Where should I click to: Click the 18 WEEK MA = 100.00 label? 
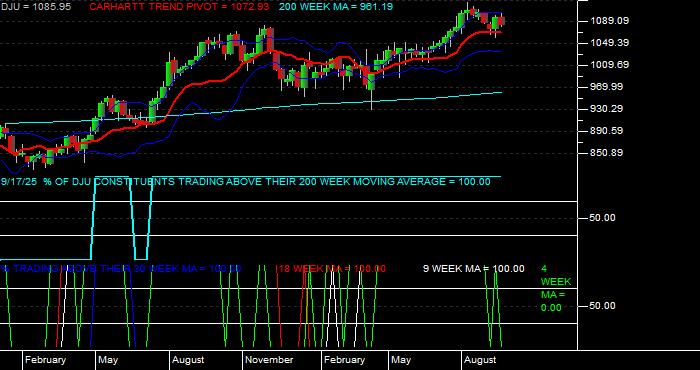[332, 269]
